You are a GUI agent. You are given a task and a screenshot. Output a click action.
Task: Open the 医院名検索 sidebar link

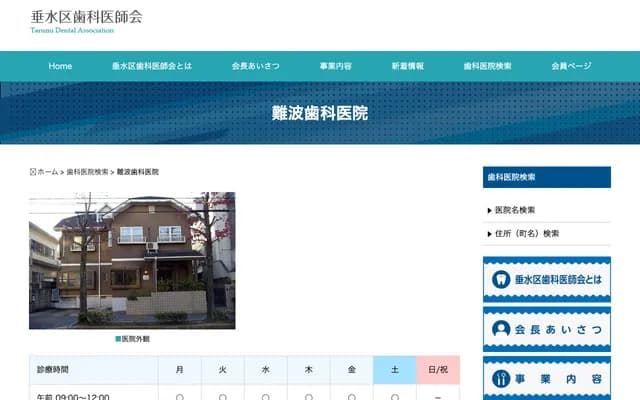point(515,210)
